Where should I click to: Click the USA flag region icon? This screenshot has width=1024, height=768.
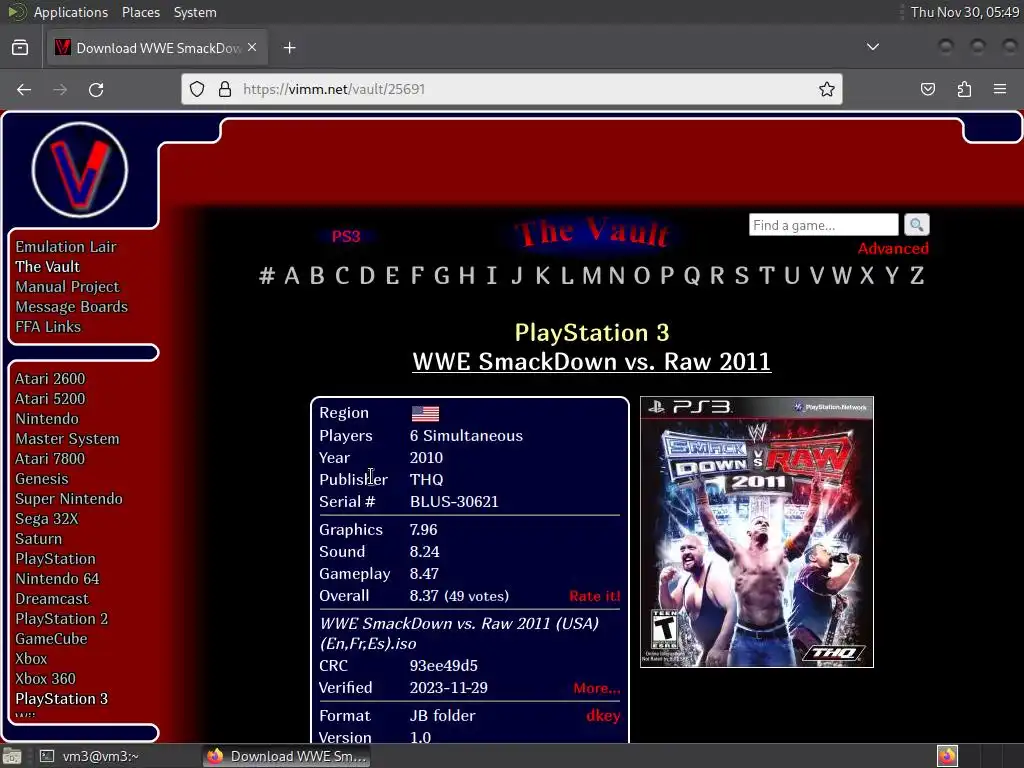(x=425, y=413)
